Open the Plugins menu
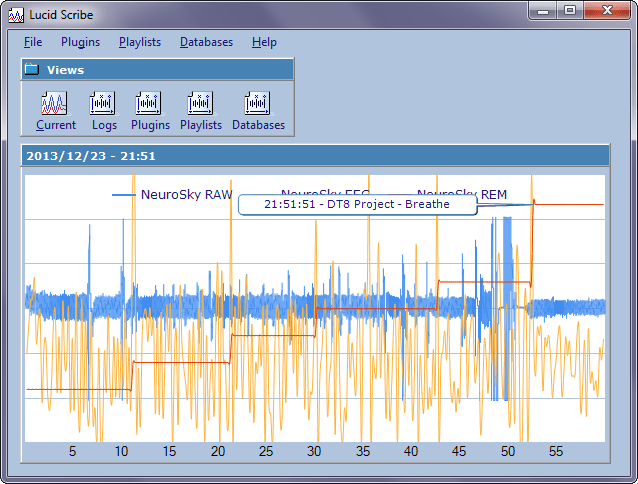The height and width of the screenshot is (484, 638). click(80, 42)
